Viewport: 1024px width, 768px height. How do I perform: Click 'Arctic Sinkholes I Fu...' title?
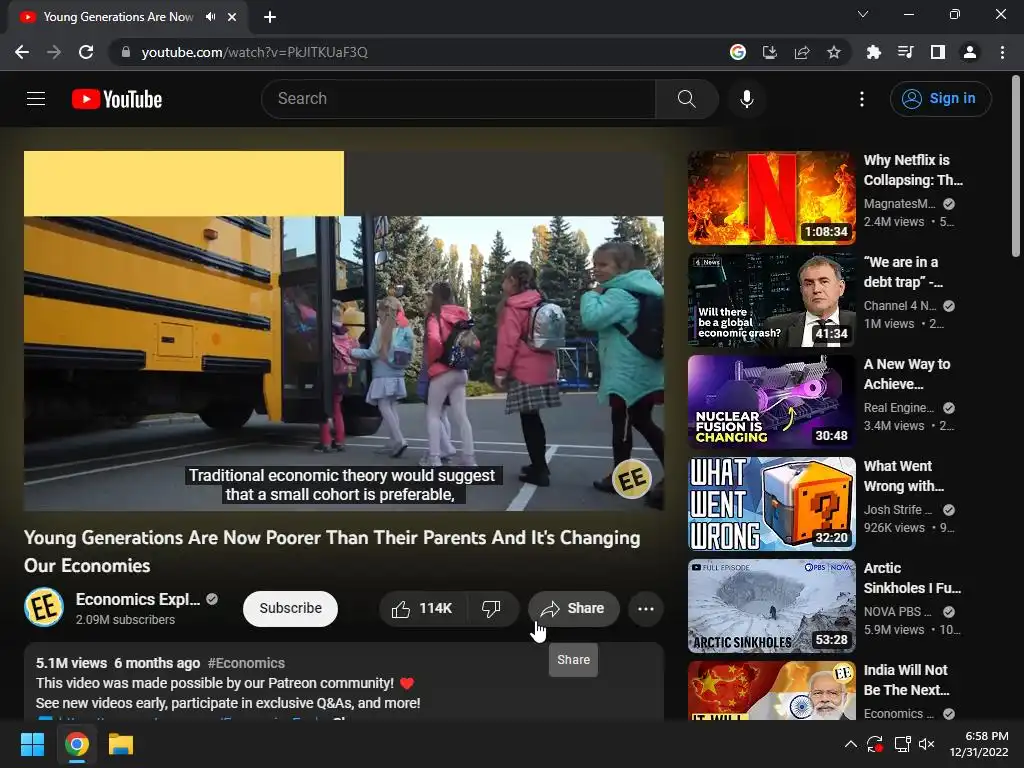click(x=912, y=578)
